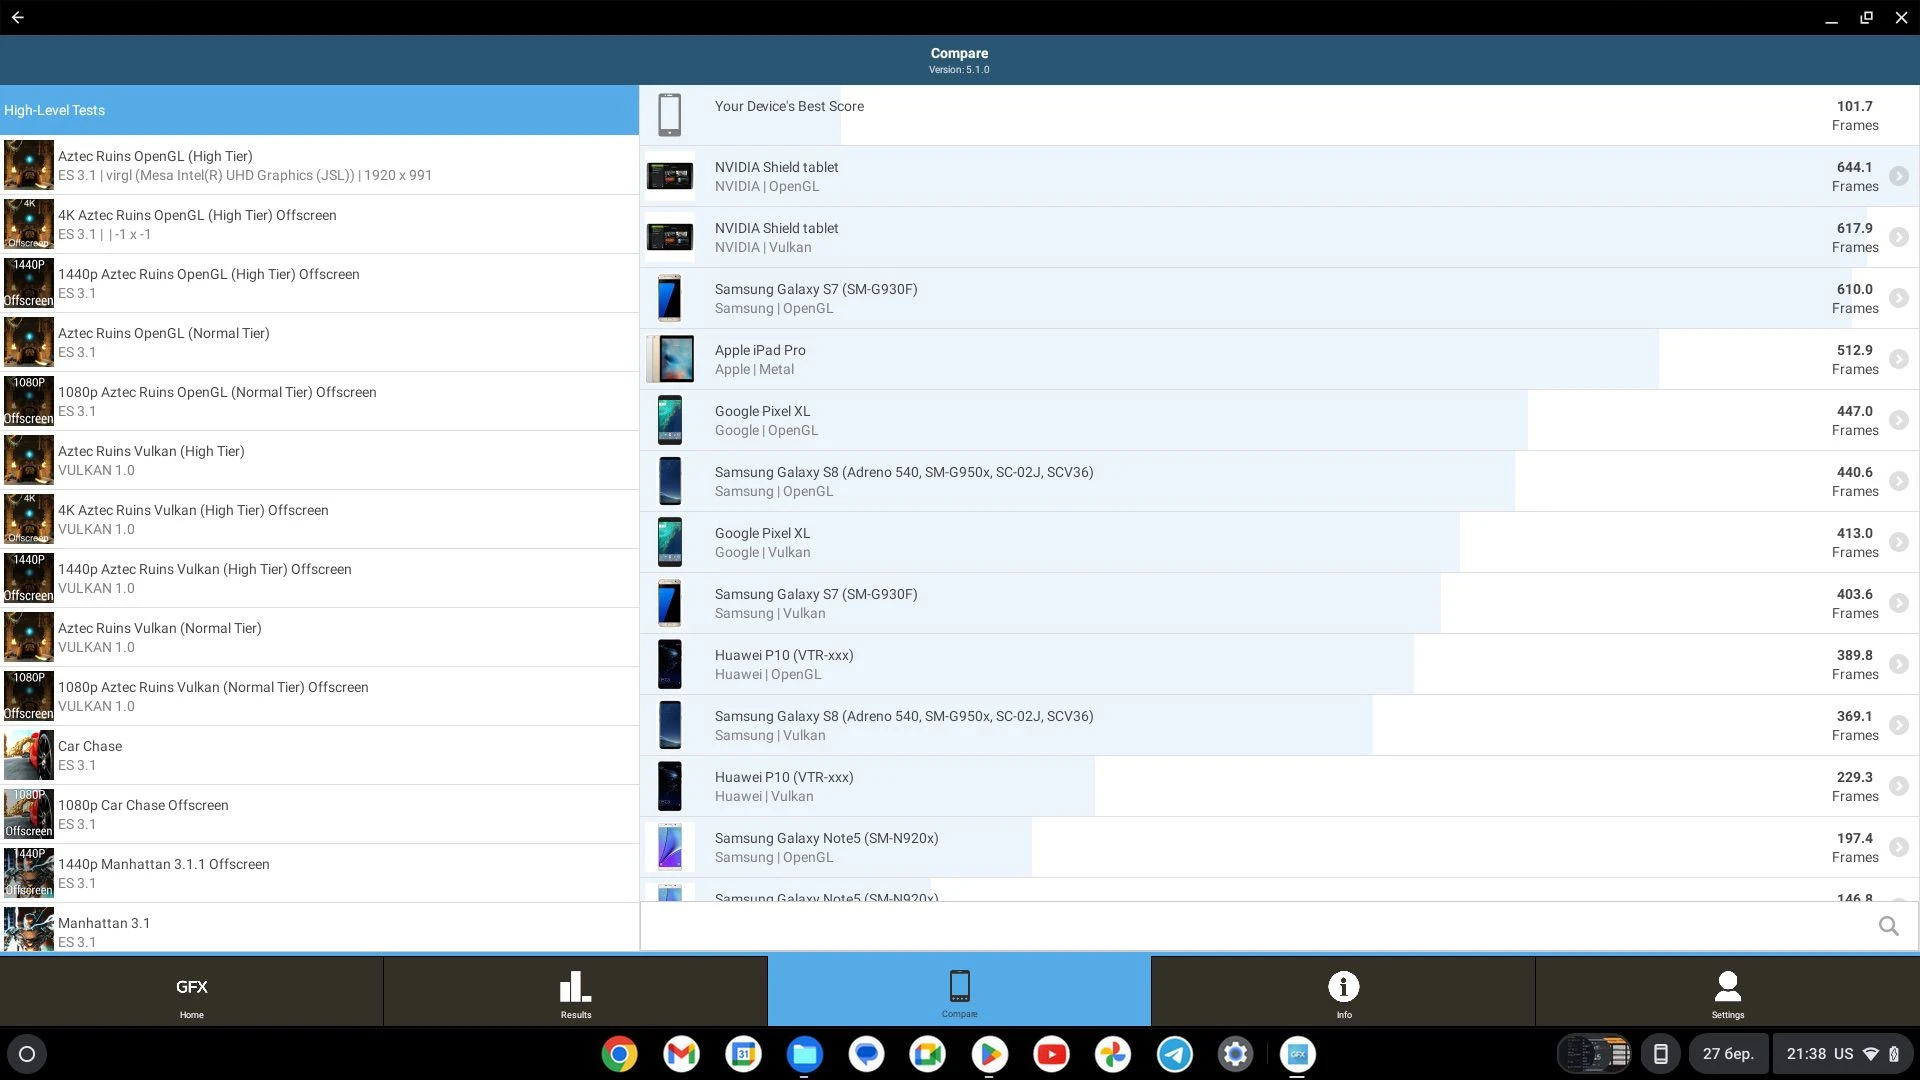Click 1080p Aztec Ruins Vulkan Offscreen thumbnail

tap(29, 696)
